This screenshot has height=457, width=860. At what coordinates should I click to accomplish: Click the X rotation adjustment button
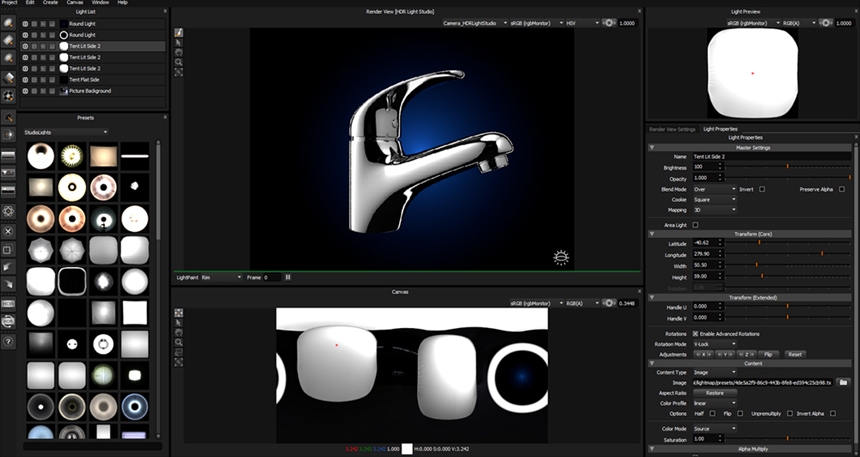(703, 354)
